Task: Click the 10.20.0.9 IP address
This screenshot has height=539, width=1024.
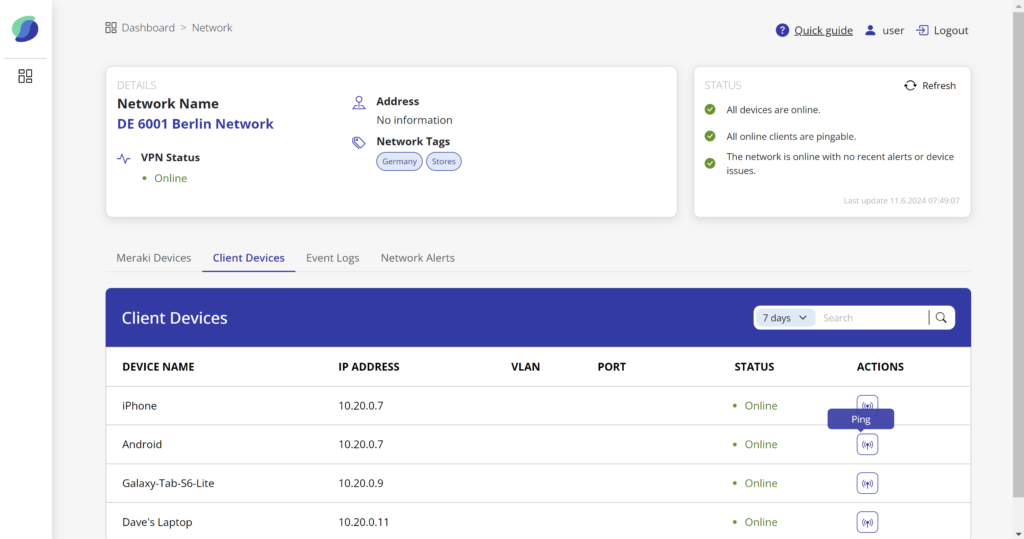Action: [x=360, y=483]
